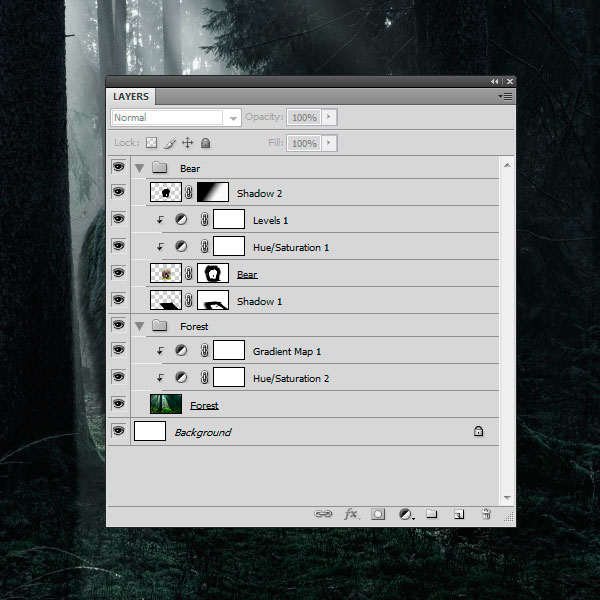The image size is (600, 600).
Task: Select the Shadow 2 gradient mask thumbnail
Action: (x=213, y=192)
